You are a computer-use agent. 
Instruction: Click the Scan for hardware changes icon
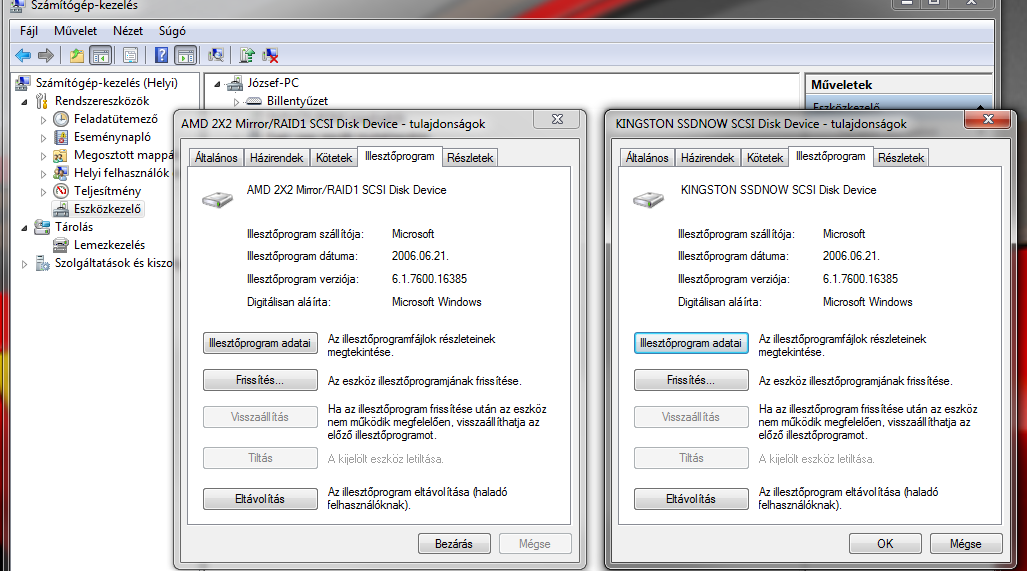(x=215, y=56)
